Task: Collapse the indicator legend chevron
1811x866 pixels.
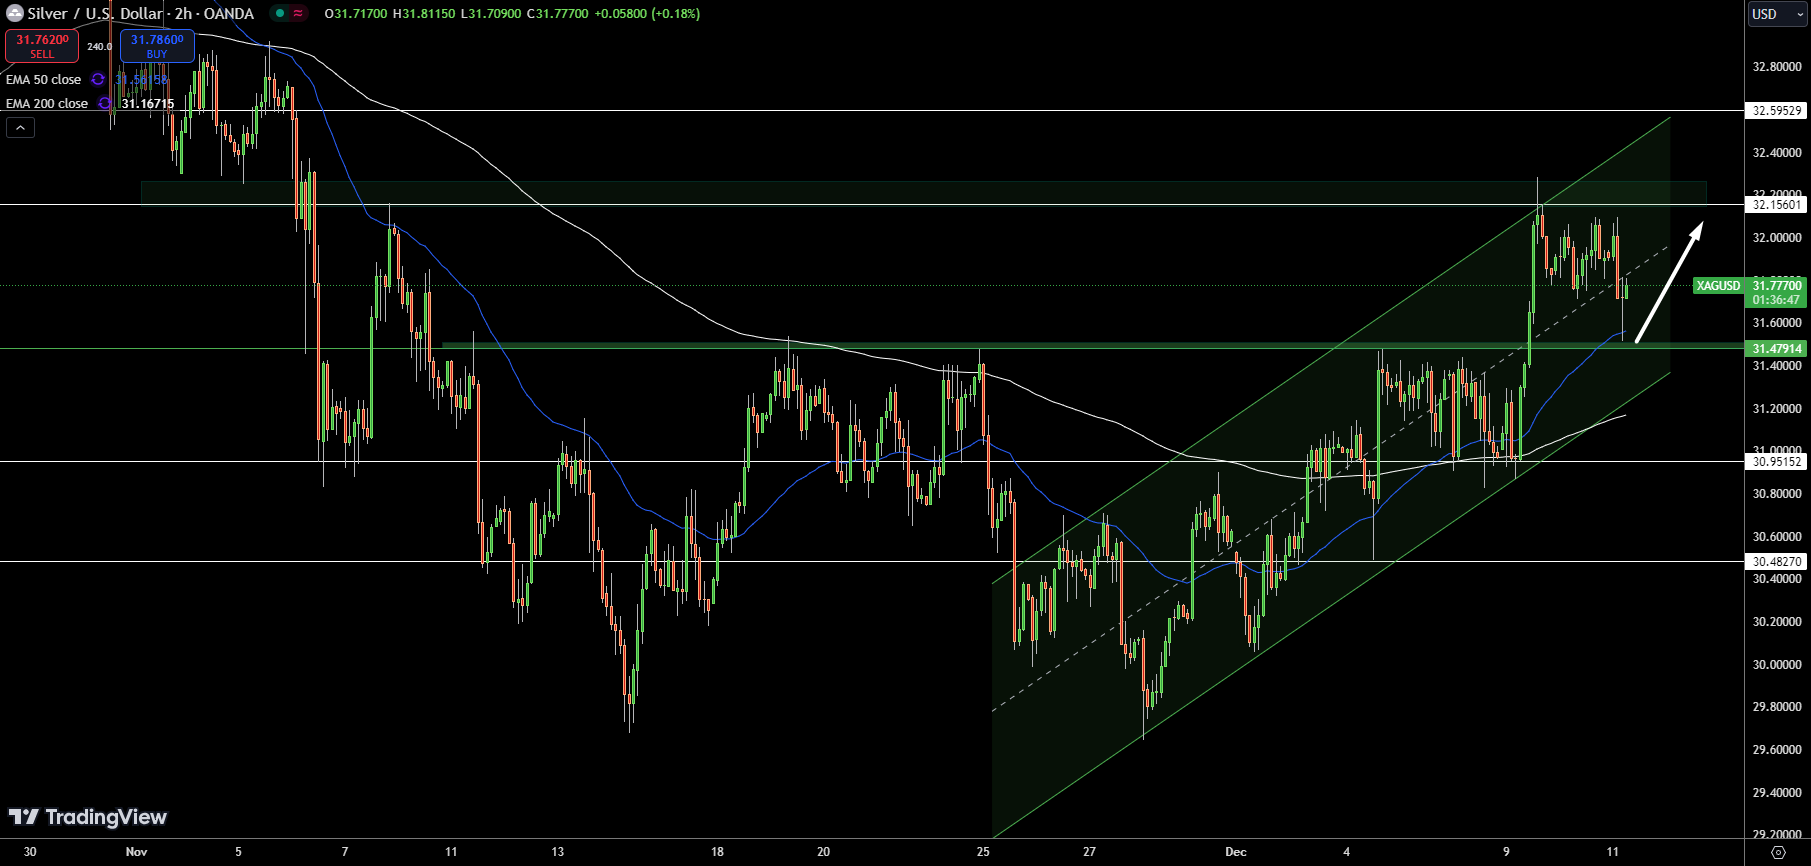Action: pyautogui.click(x=20, y=127)
